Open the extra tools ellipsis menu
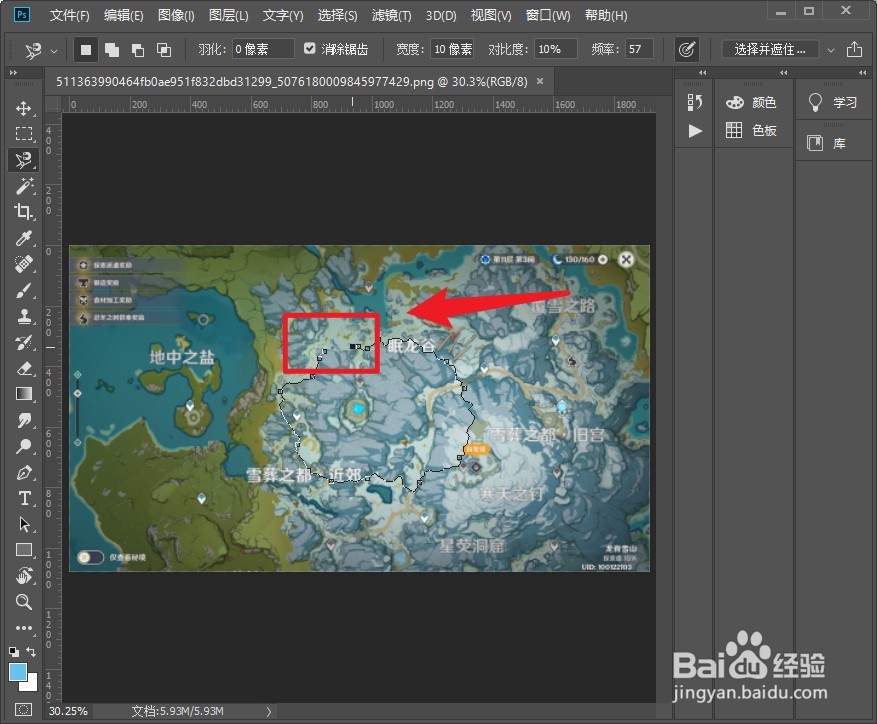877x724 pixels. (23, 628)
